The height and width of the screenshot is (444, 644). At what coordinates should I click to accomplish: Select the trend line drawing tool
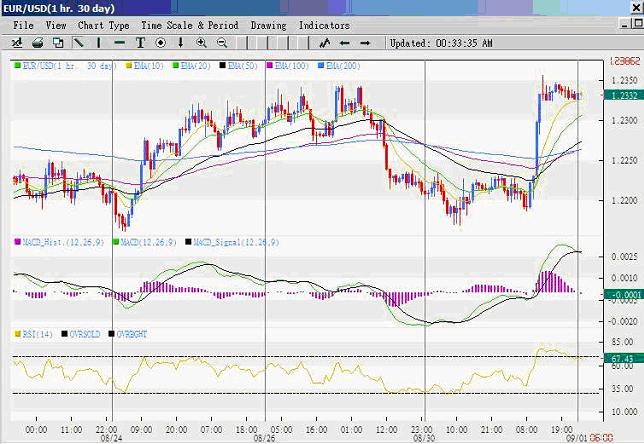78,42
